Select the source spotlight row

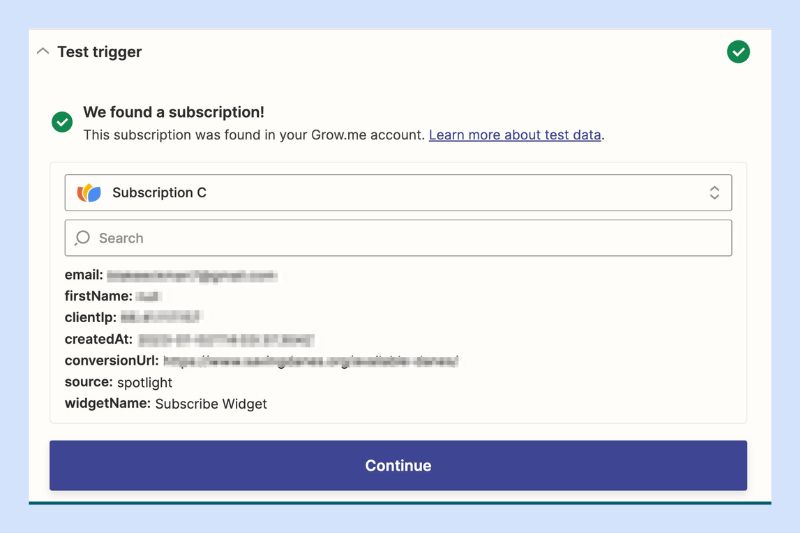tap(118, 382)
